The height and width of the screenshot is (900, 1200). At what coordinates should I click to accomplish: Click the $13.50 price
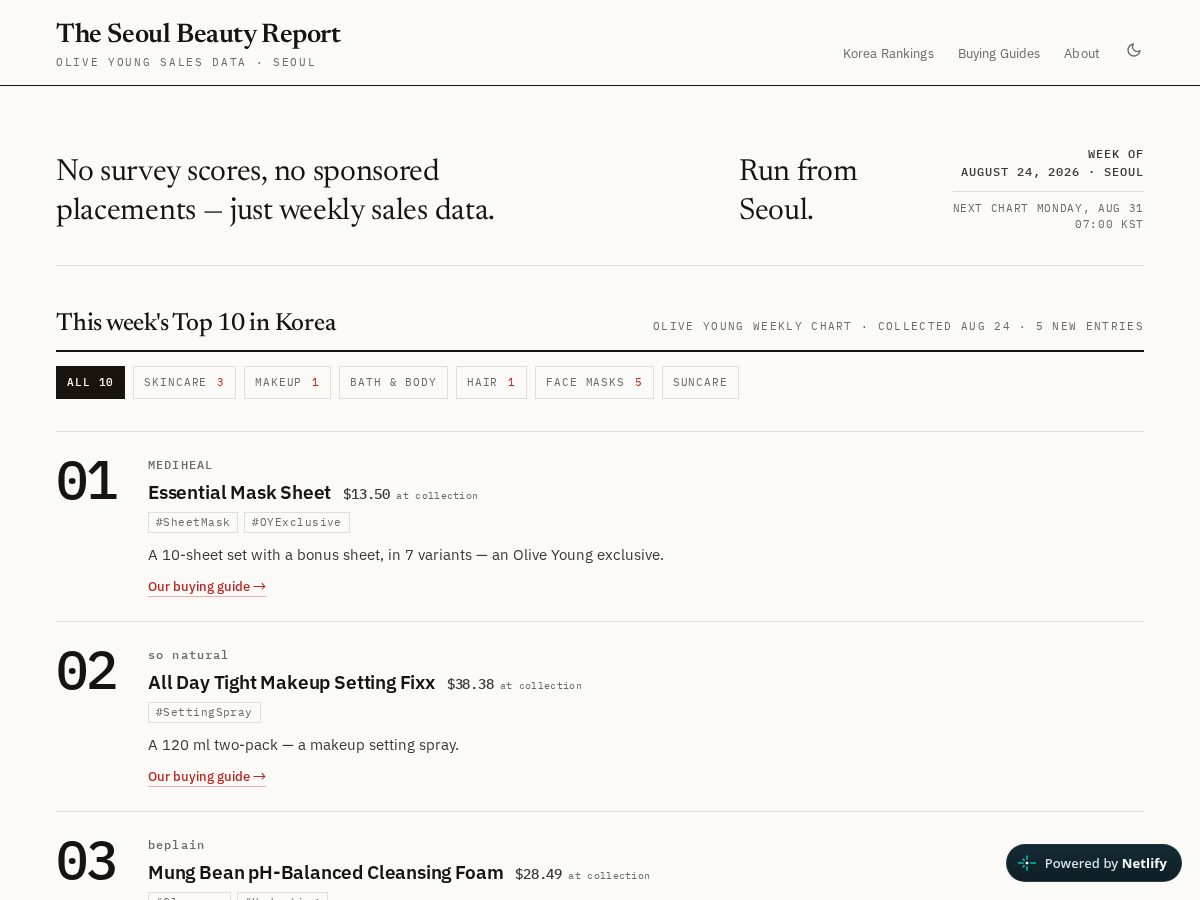click(x=366, y=494)
